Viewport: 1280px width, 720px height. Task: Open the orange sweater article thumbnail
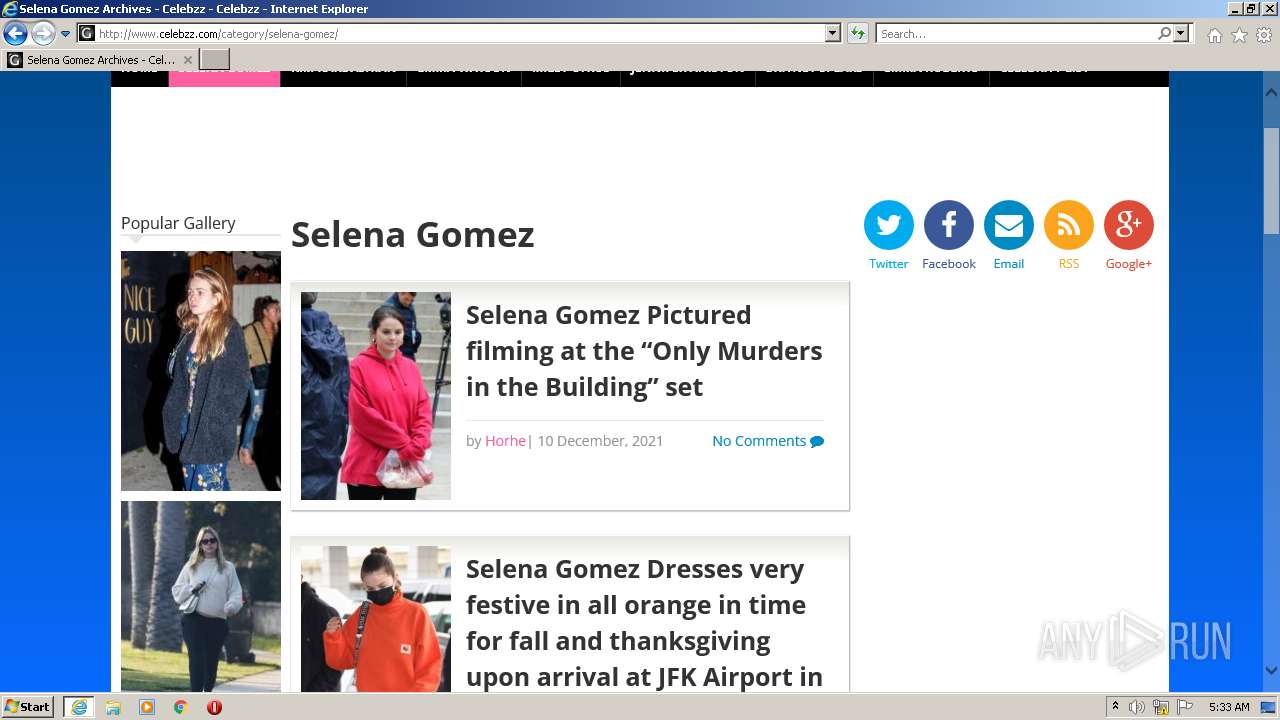pos(376,619)
